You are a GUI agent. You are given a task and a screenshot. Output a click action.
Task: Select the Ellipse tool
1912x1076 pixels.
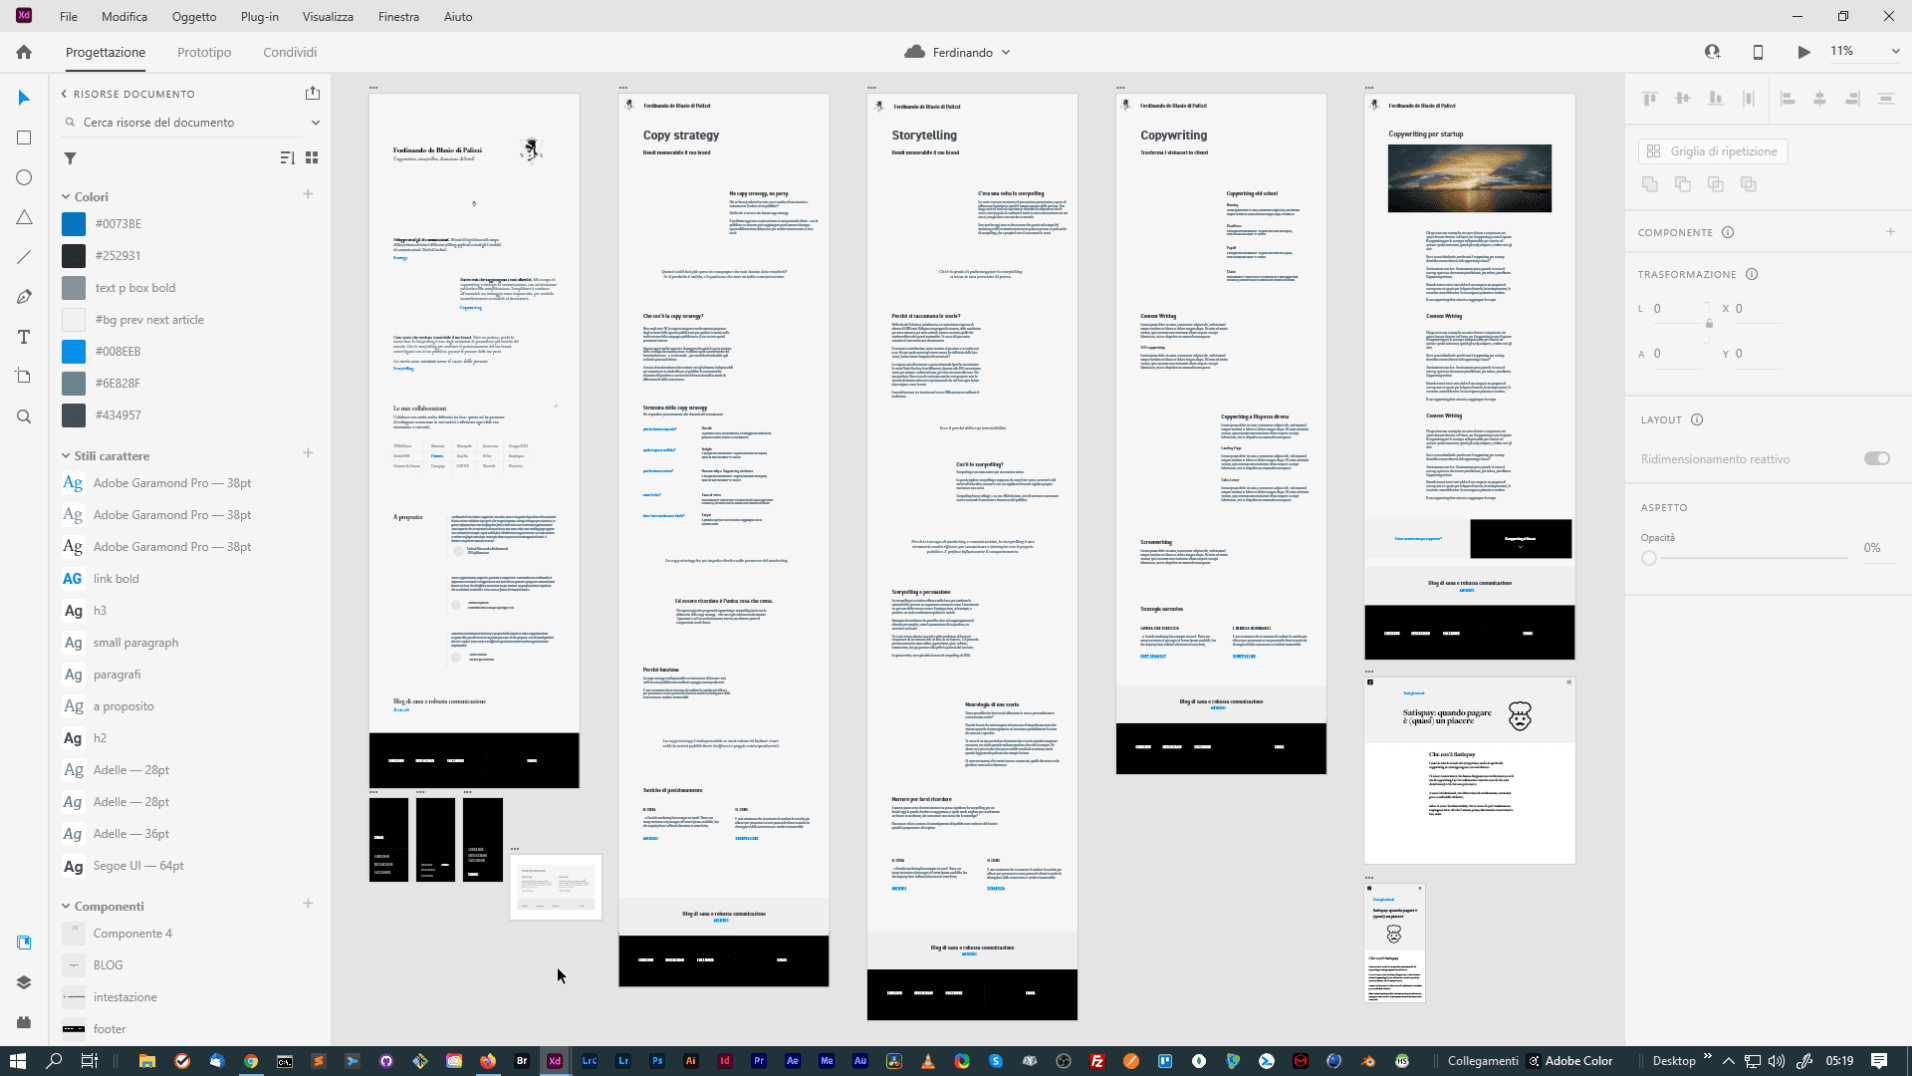(24, 177)
